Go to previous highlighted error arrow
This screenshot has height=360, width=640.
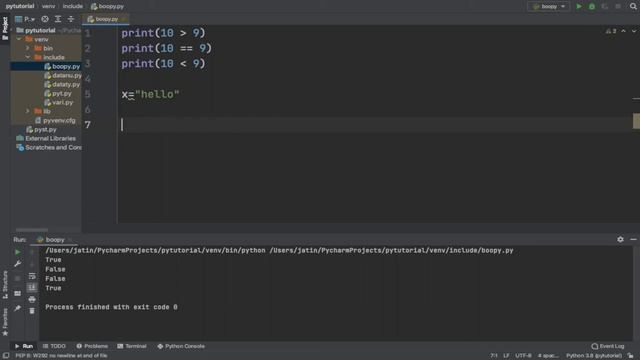[x=623, y=31]
